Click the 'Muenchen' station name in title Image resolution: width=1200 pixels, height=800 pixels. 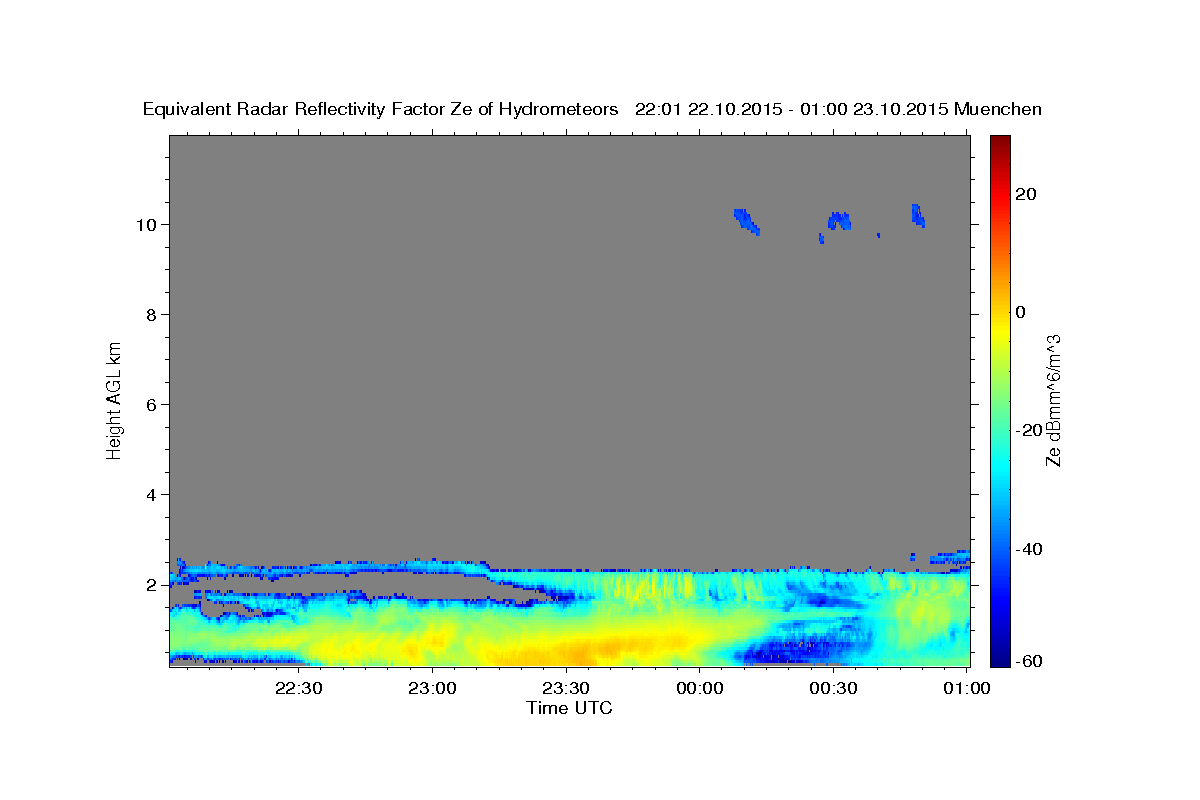(x=998, y=109)
